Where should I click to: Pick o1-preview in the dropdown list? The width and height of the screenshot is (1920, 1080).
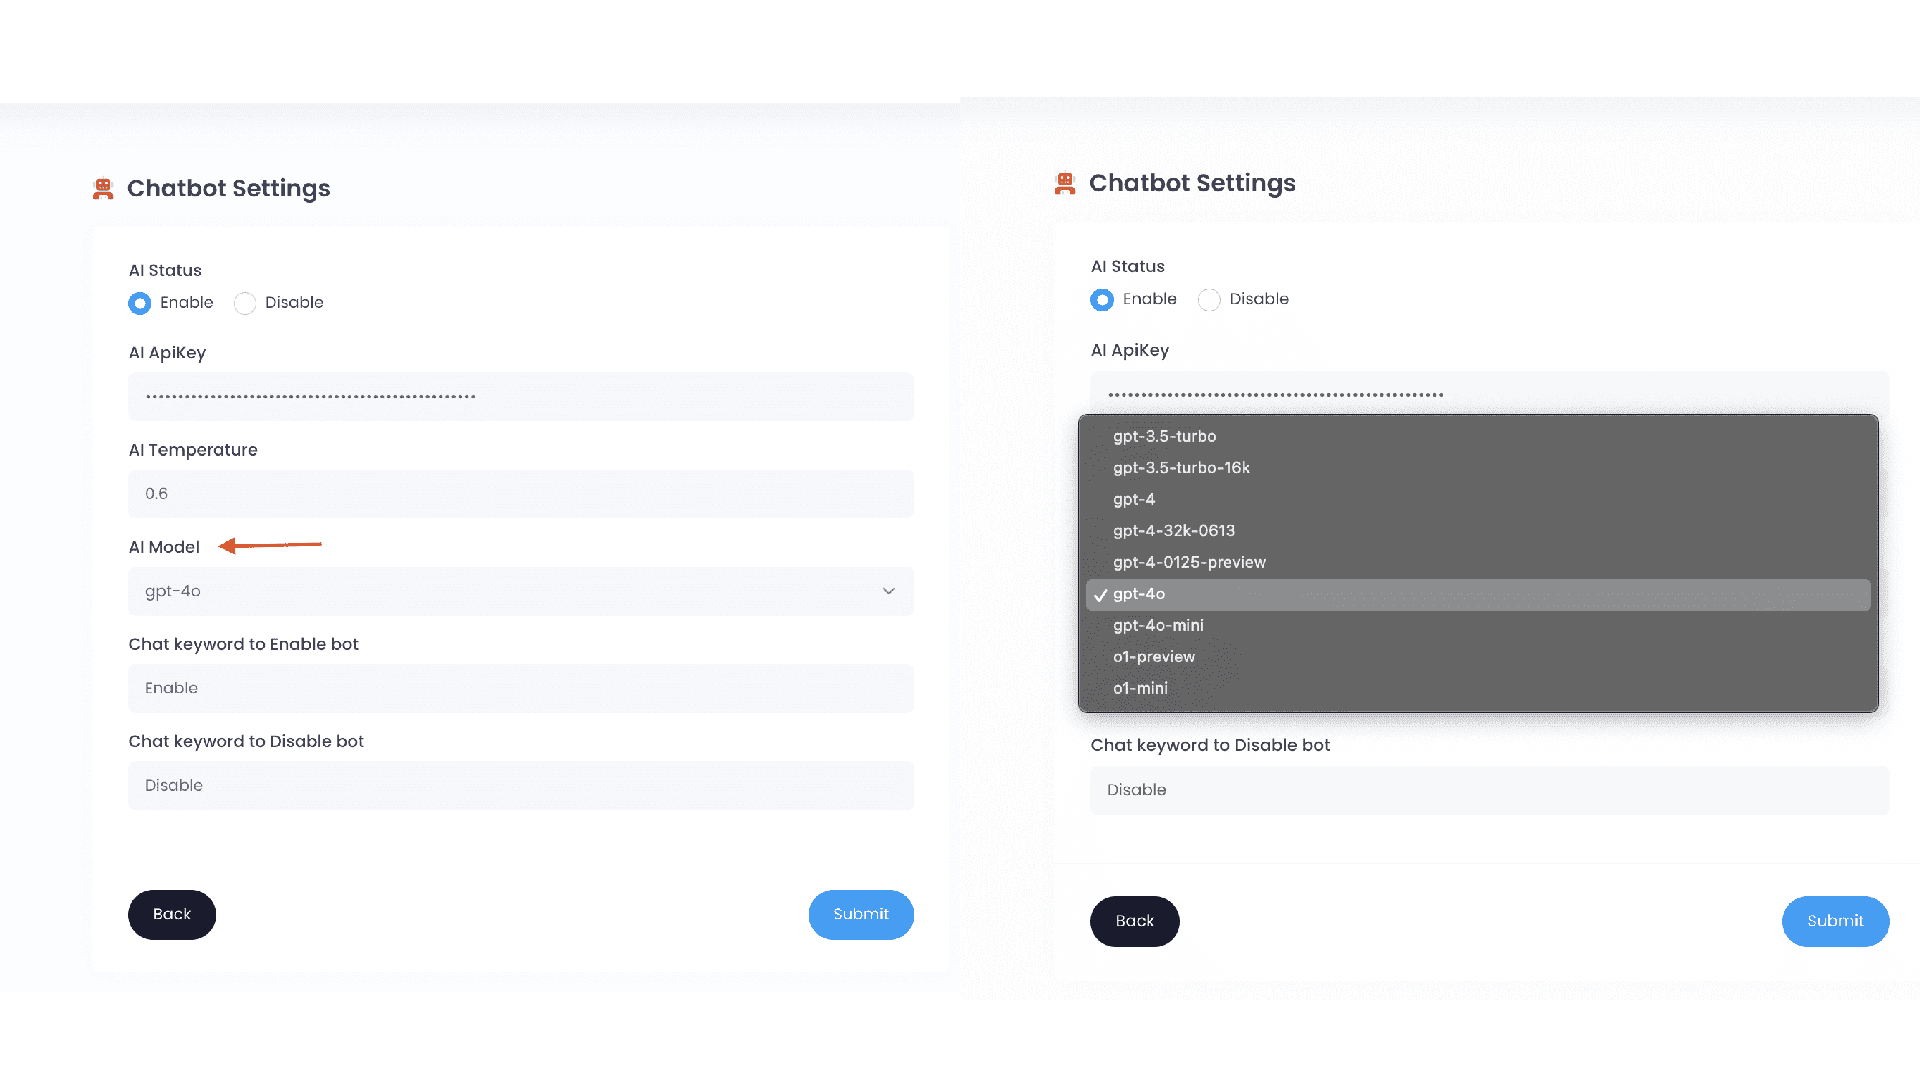click(1154, 657)
